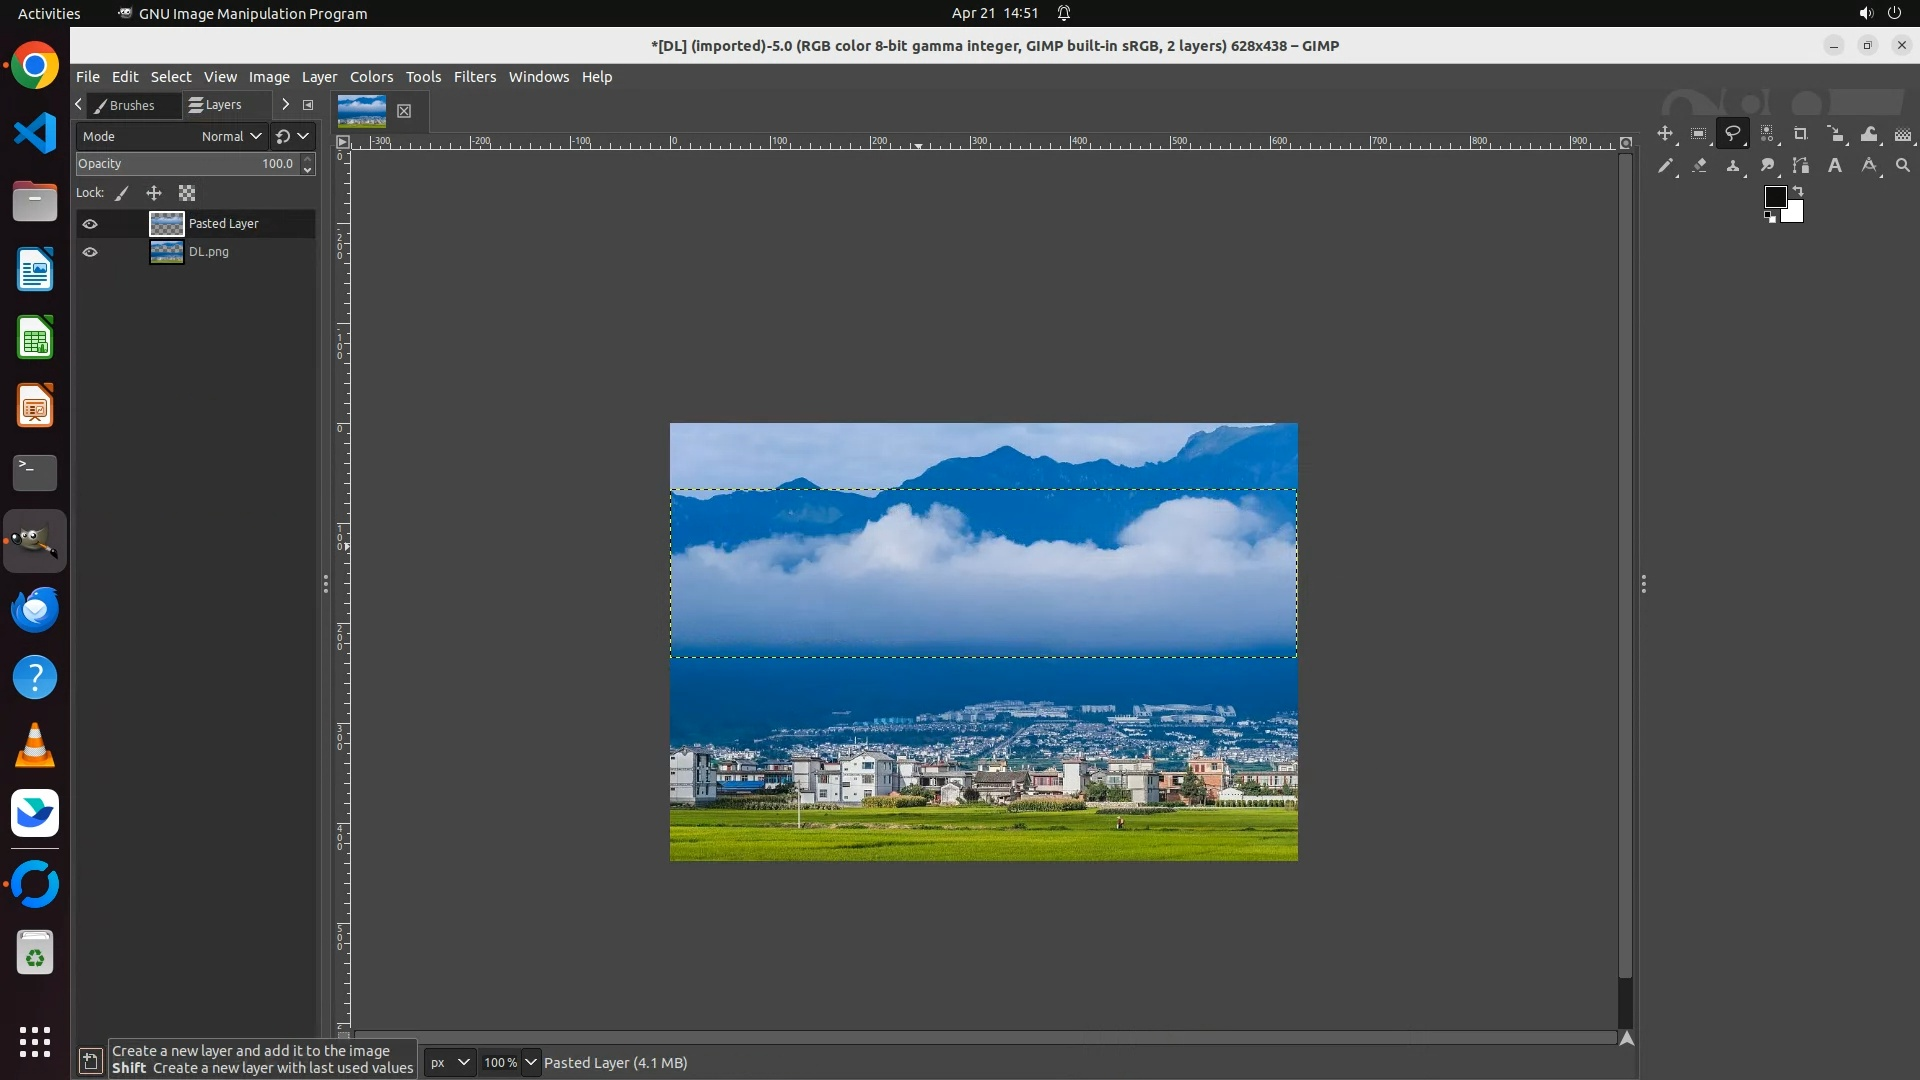Viewport: 1920px width, 1080px height.
Task: Select the DL.png layer thumbnail
Action: click(166, 252)
